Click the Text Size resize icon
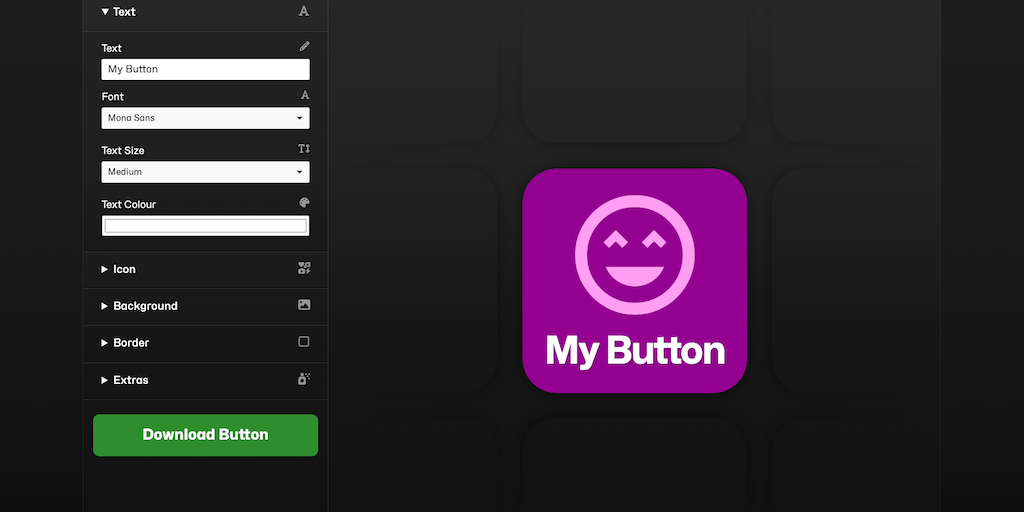 304,149
